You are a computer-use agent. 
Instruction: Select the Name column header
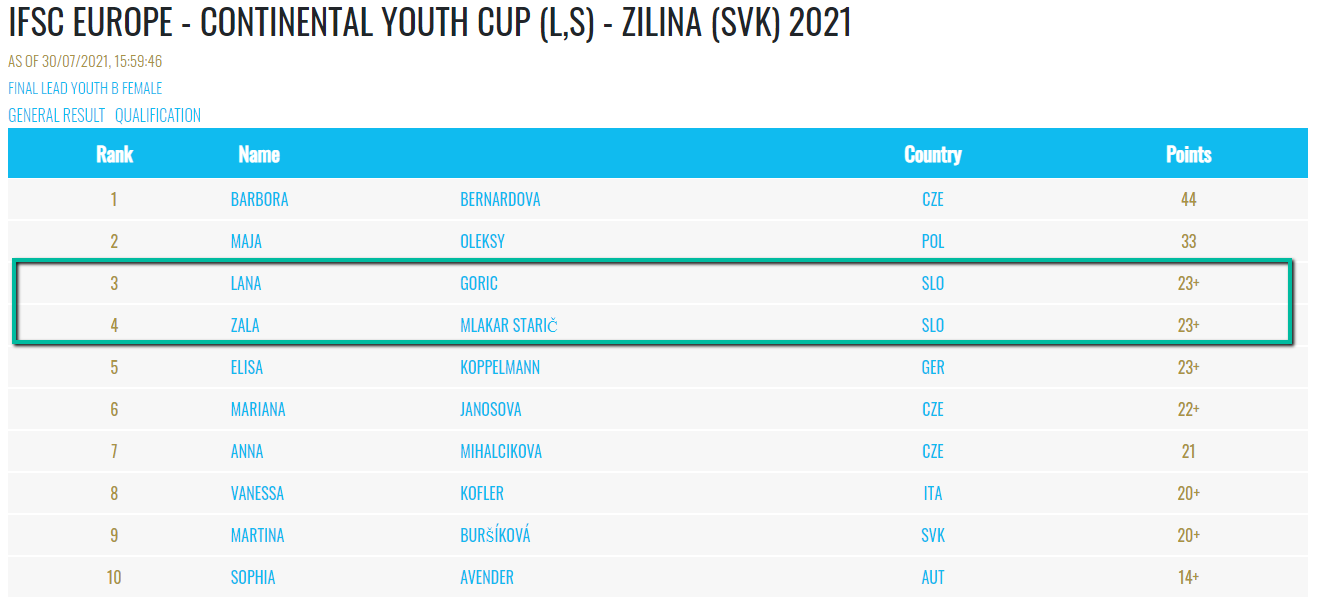(x=259, y=154)
